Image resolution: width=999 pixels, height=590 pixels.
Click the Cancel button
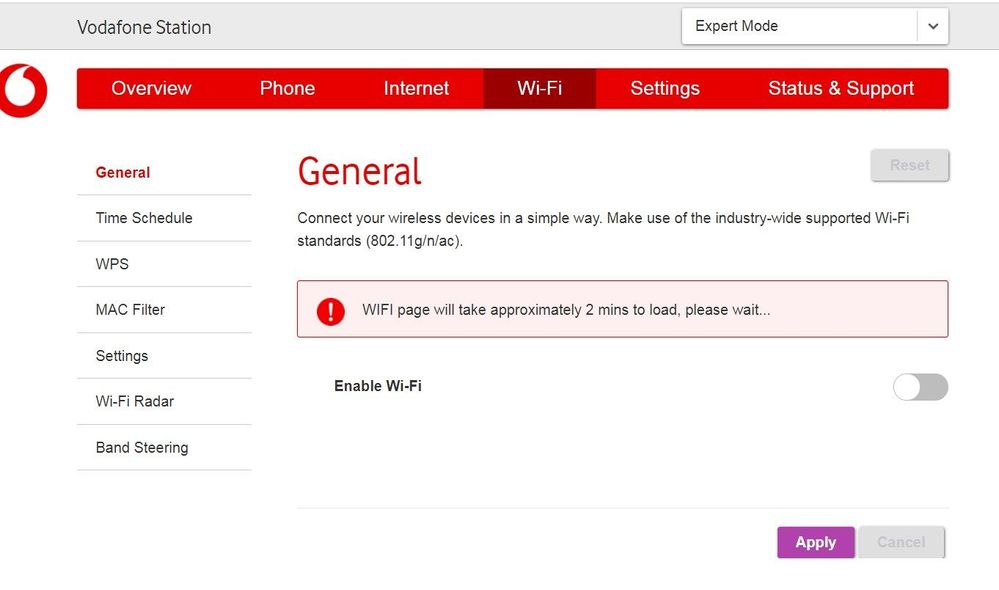[901, 542]
